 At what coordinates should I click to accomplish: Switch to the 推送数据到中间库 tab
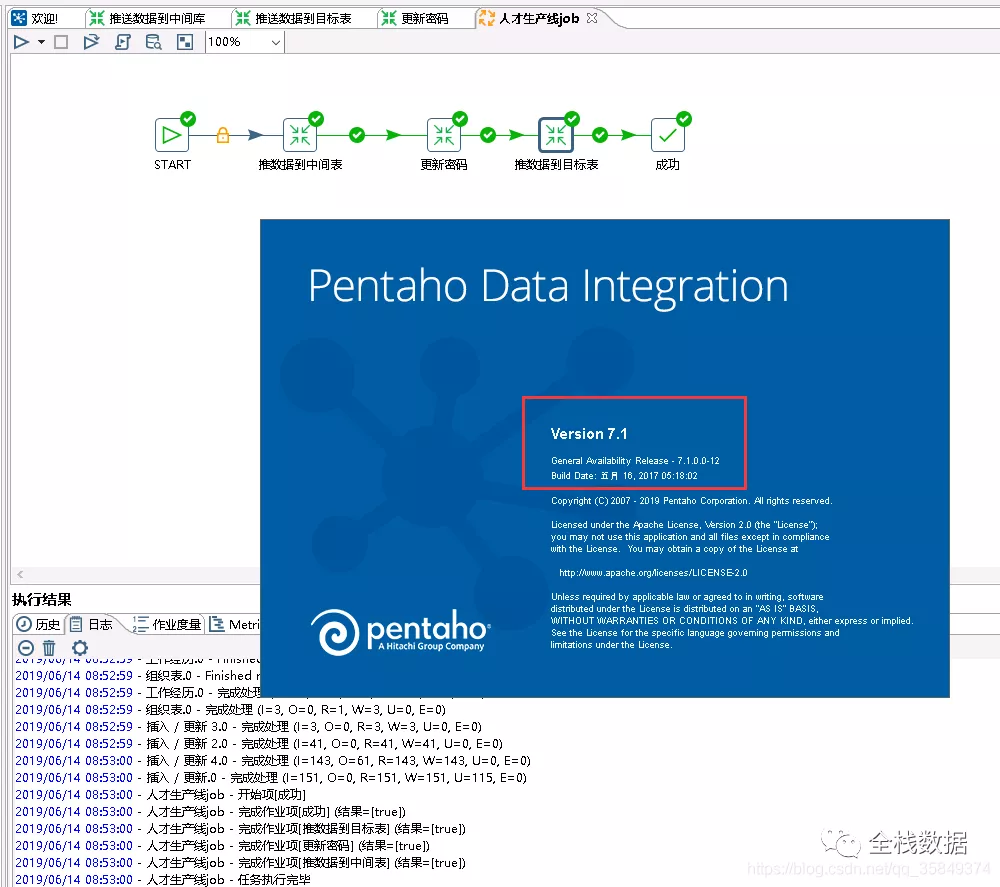148,18
